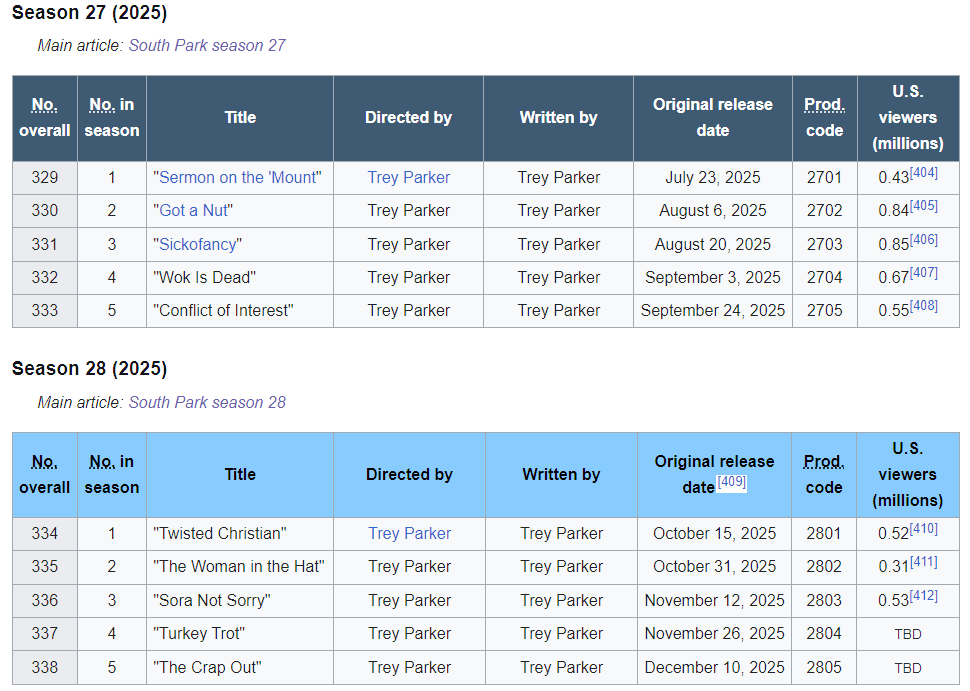Viewport: 970px width, 691px height.
Task: Click production code 2701
Action: [x=825, y=178]
